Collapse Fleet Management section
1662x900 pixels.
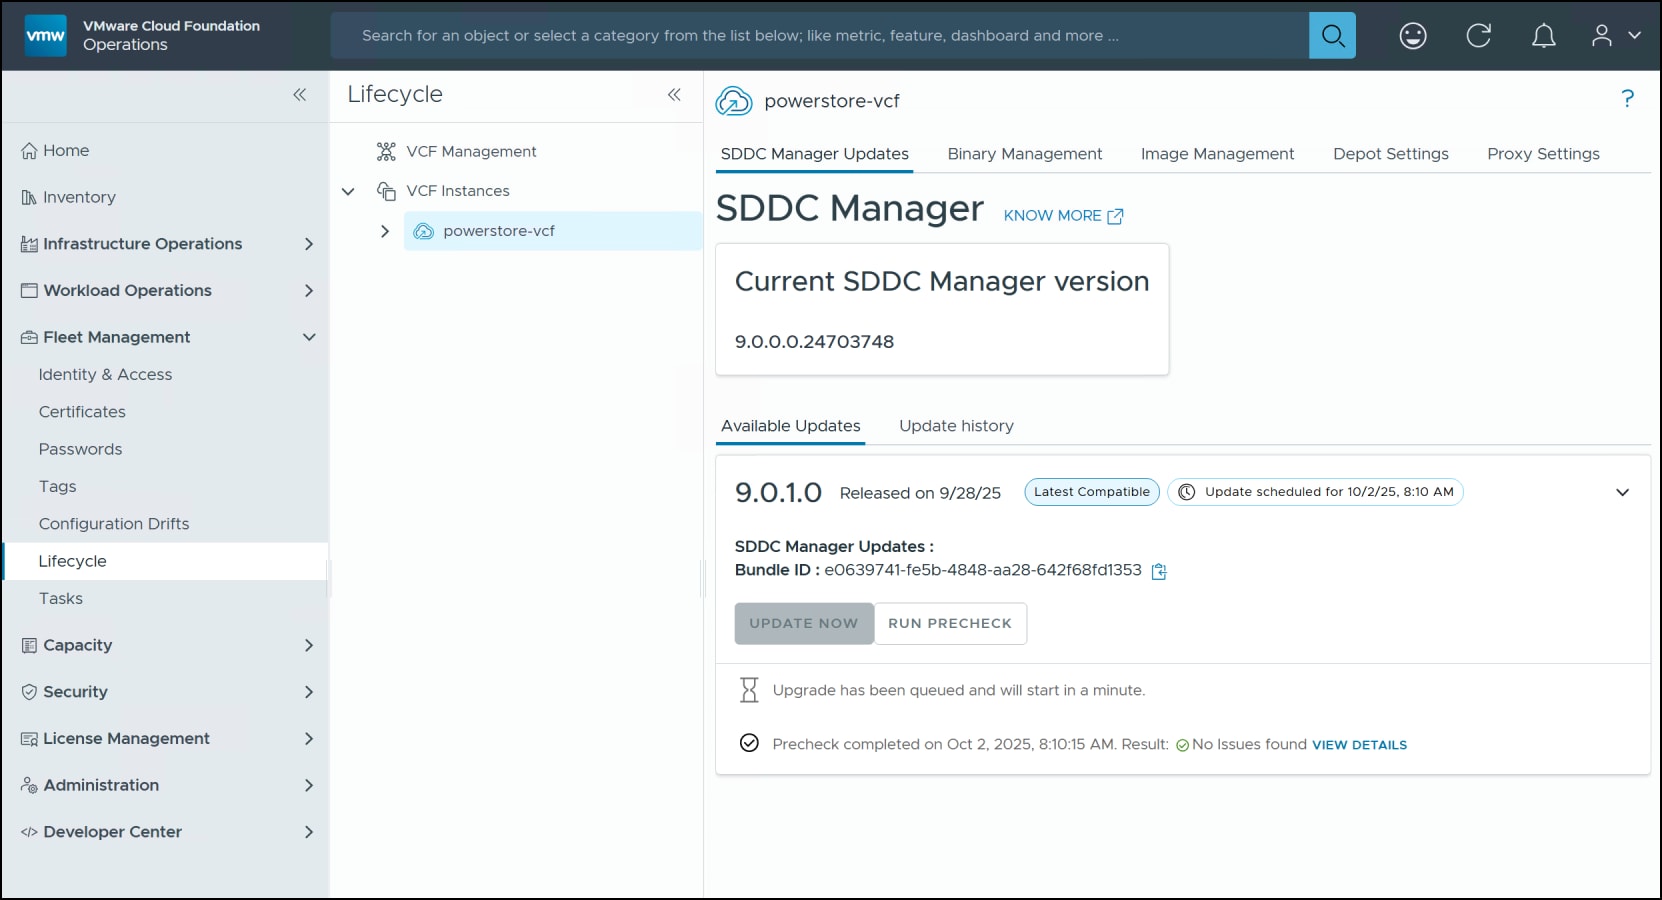(309, 338)
